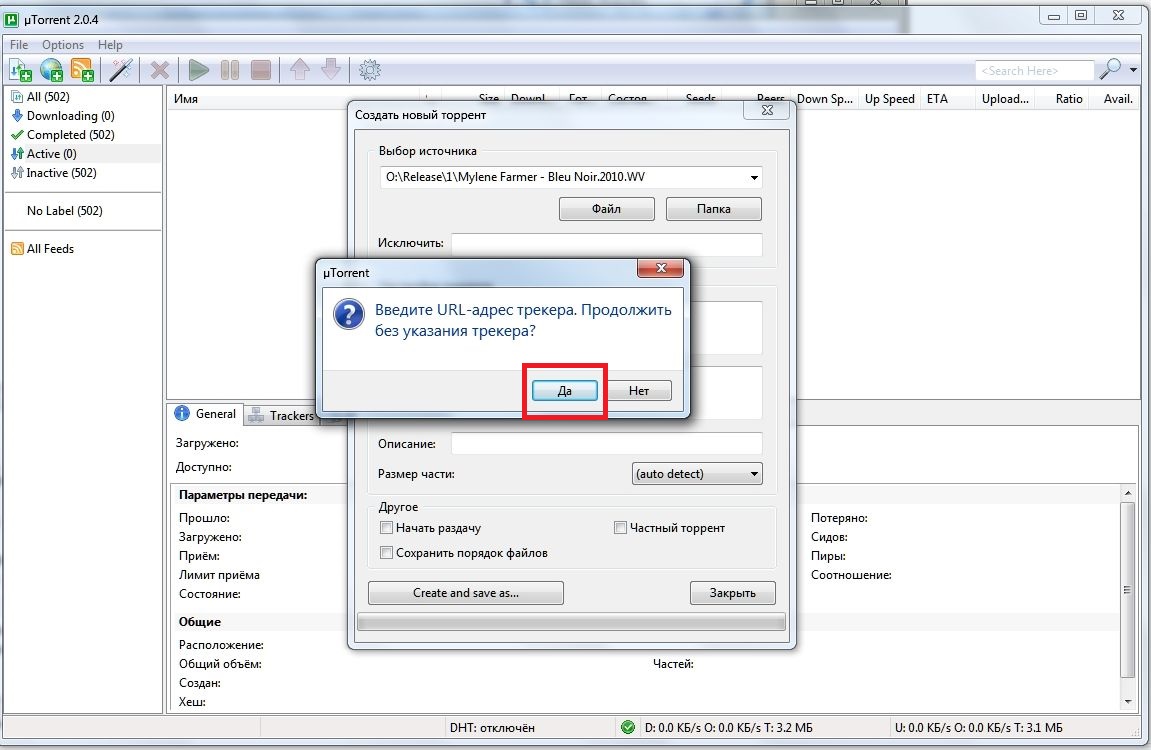The width and height of the screenshot is (1151, 750).
Task: Sort torrents by Up Speed column
Action: coord(889,99)
